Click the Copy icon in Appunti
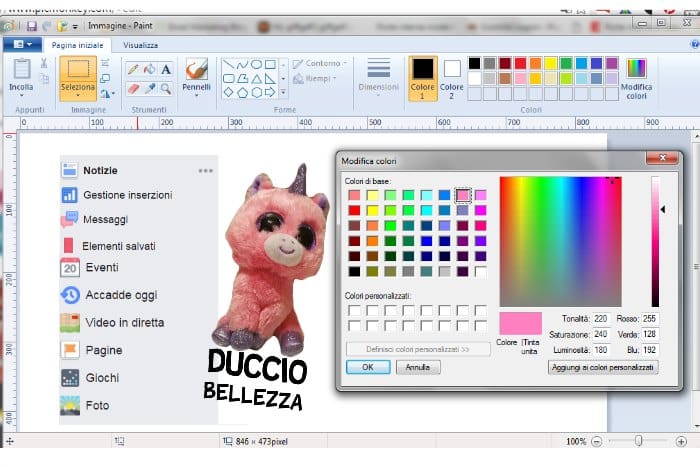The height and width of the screenshot is (467, 700). 44,79
